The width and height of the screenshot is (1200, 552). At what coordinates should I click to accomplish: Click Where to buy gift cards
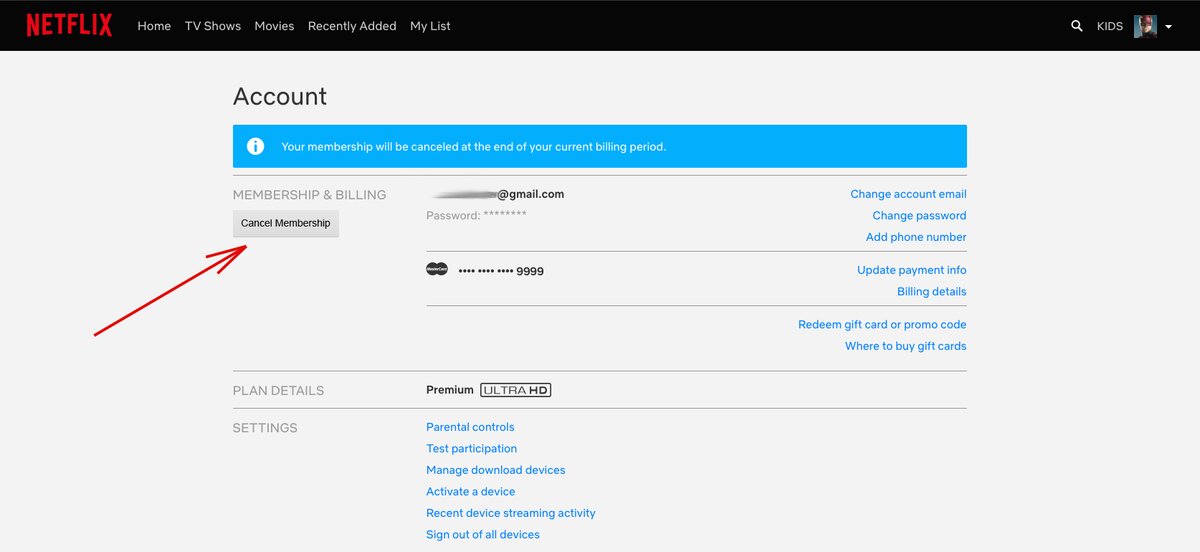point(906,346)
